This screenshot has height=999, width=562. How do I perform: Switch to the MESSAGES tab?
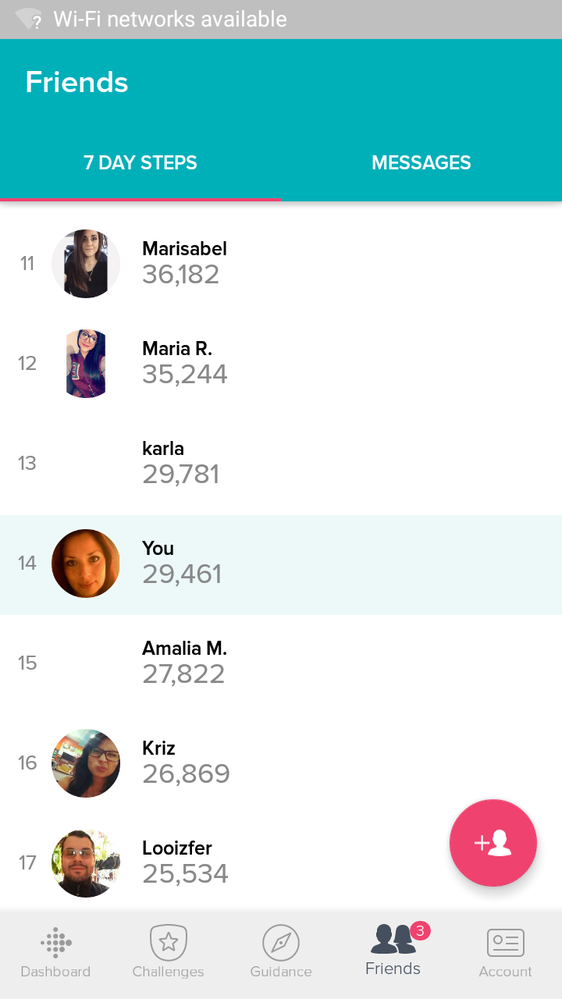click(x=421, y=163)
